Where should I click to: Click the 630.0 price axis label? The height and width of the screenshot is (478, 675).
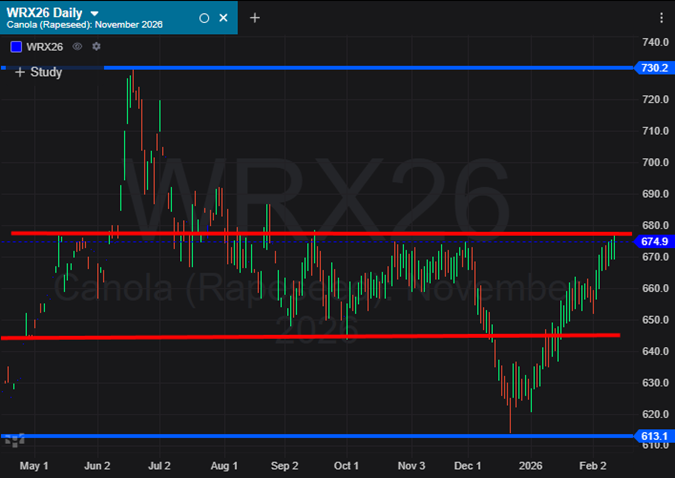click(x=655, y=383)
